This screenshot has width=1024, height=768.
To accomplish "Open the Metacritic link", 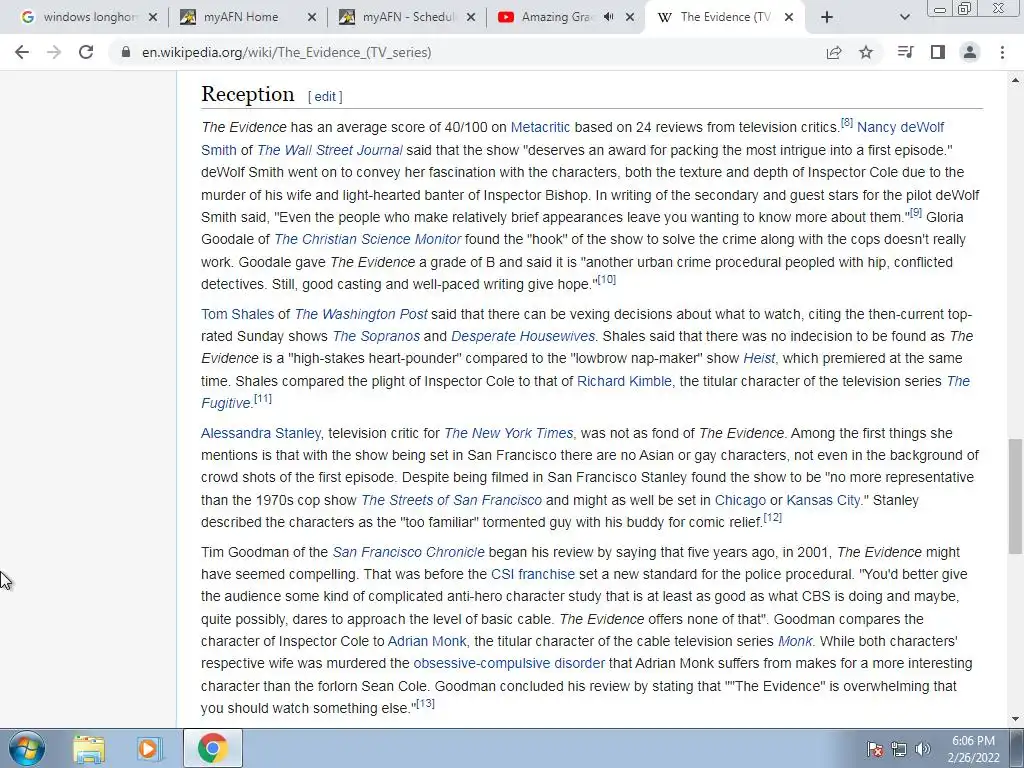I will click(x=540, y=127).
